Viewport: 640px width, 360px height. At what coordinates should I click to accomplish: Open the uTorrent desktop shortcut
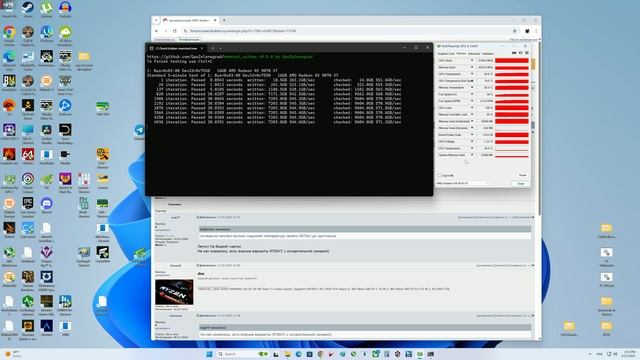coord(47,8)
